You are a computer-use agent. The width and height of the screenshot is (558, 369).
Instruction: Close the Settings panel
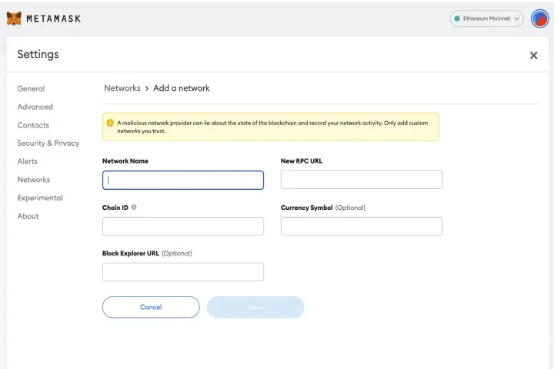[x=533, y=55]
